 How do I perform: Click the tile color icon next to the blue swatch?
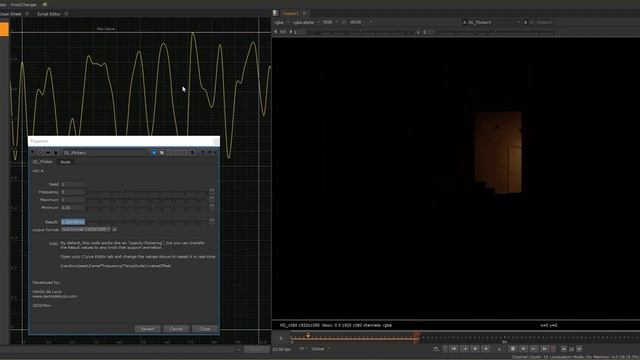pos(162,153)
